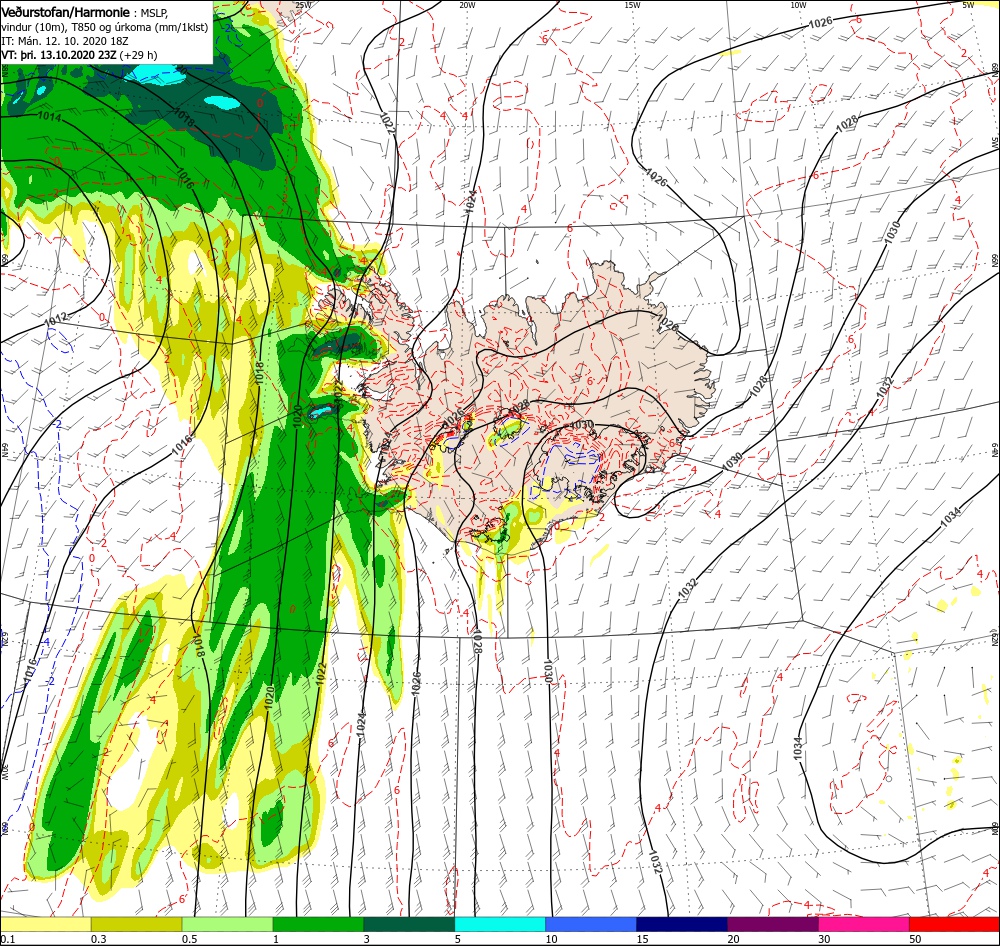Select the light green 0.5–1 legend swatch
Image resolution: width=1000 pixels, height=946 pixels.
228,924
